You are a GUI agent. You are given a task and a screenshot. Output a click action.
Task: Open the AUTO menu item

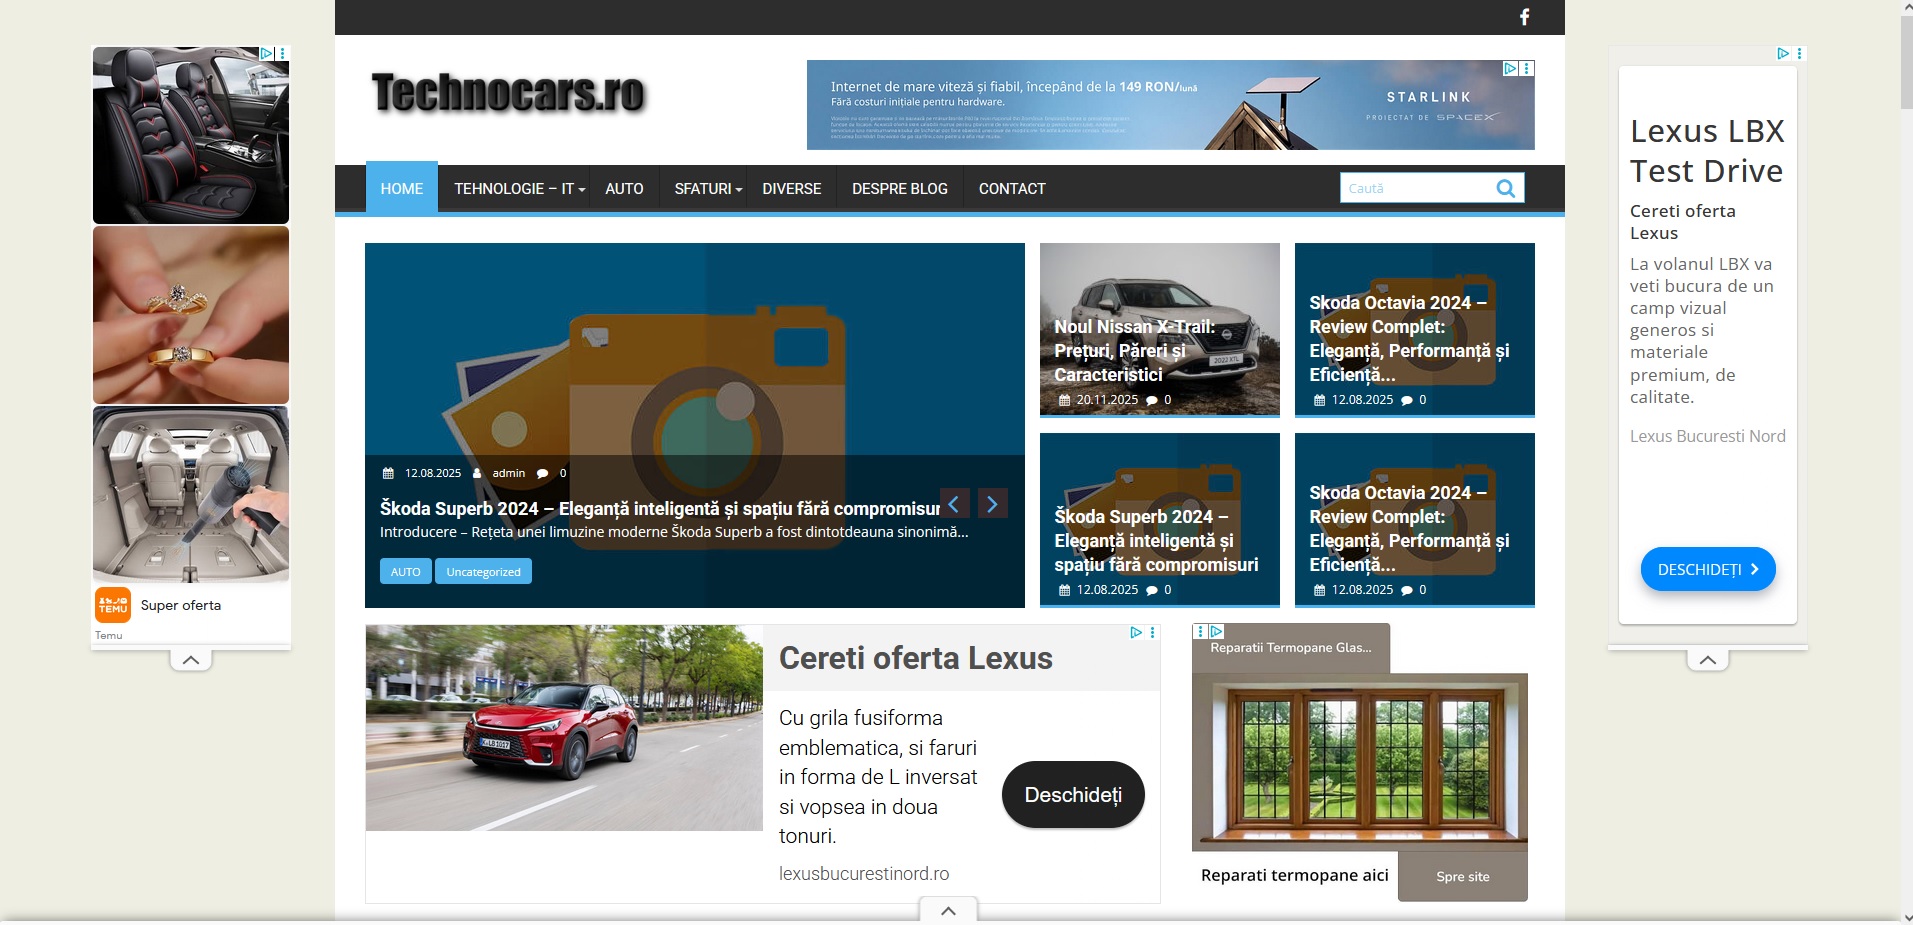(x=624, y=188)
